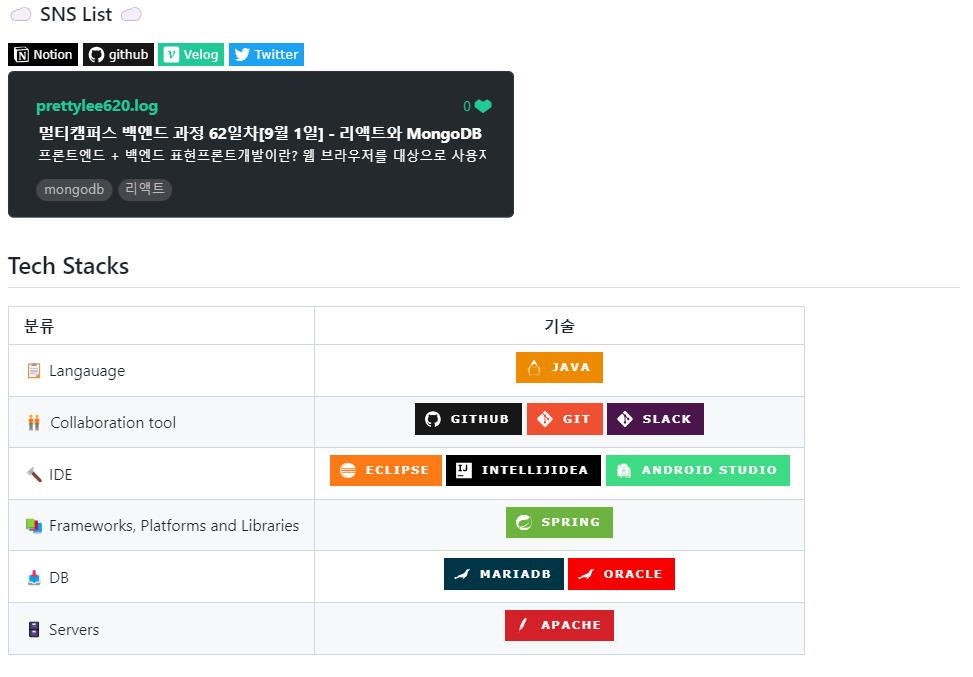Click the Java language badge
Screen dimensions: 973x677
pos(559,368)
